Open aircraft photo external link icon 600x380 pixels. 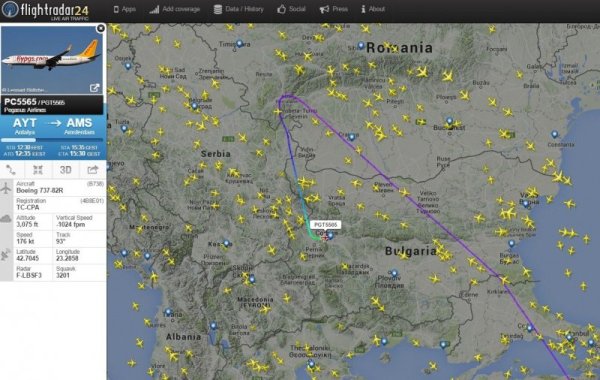click(x=94, y=88)
